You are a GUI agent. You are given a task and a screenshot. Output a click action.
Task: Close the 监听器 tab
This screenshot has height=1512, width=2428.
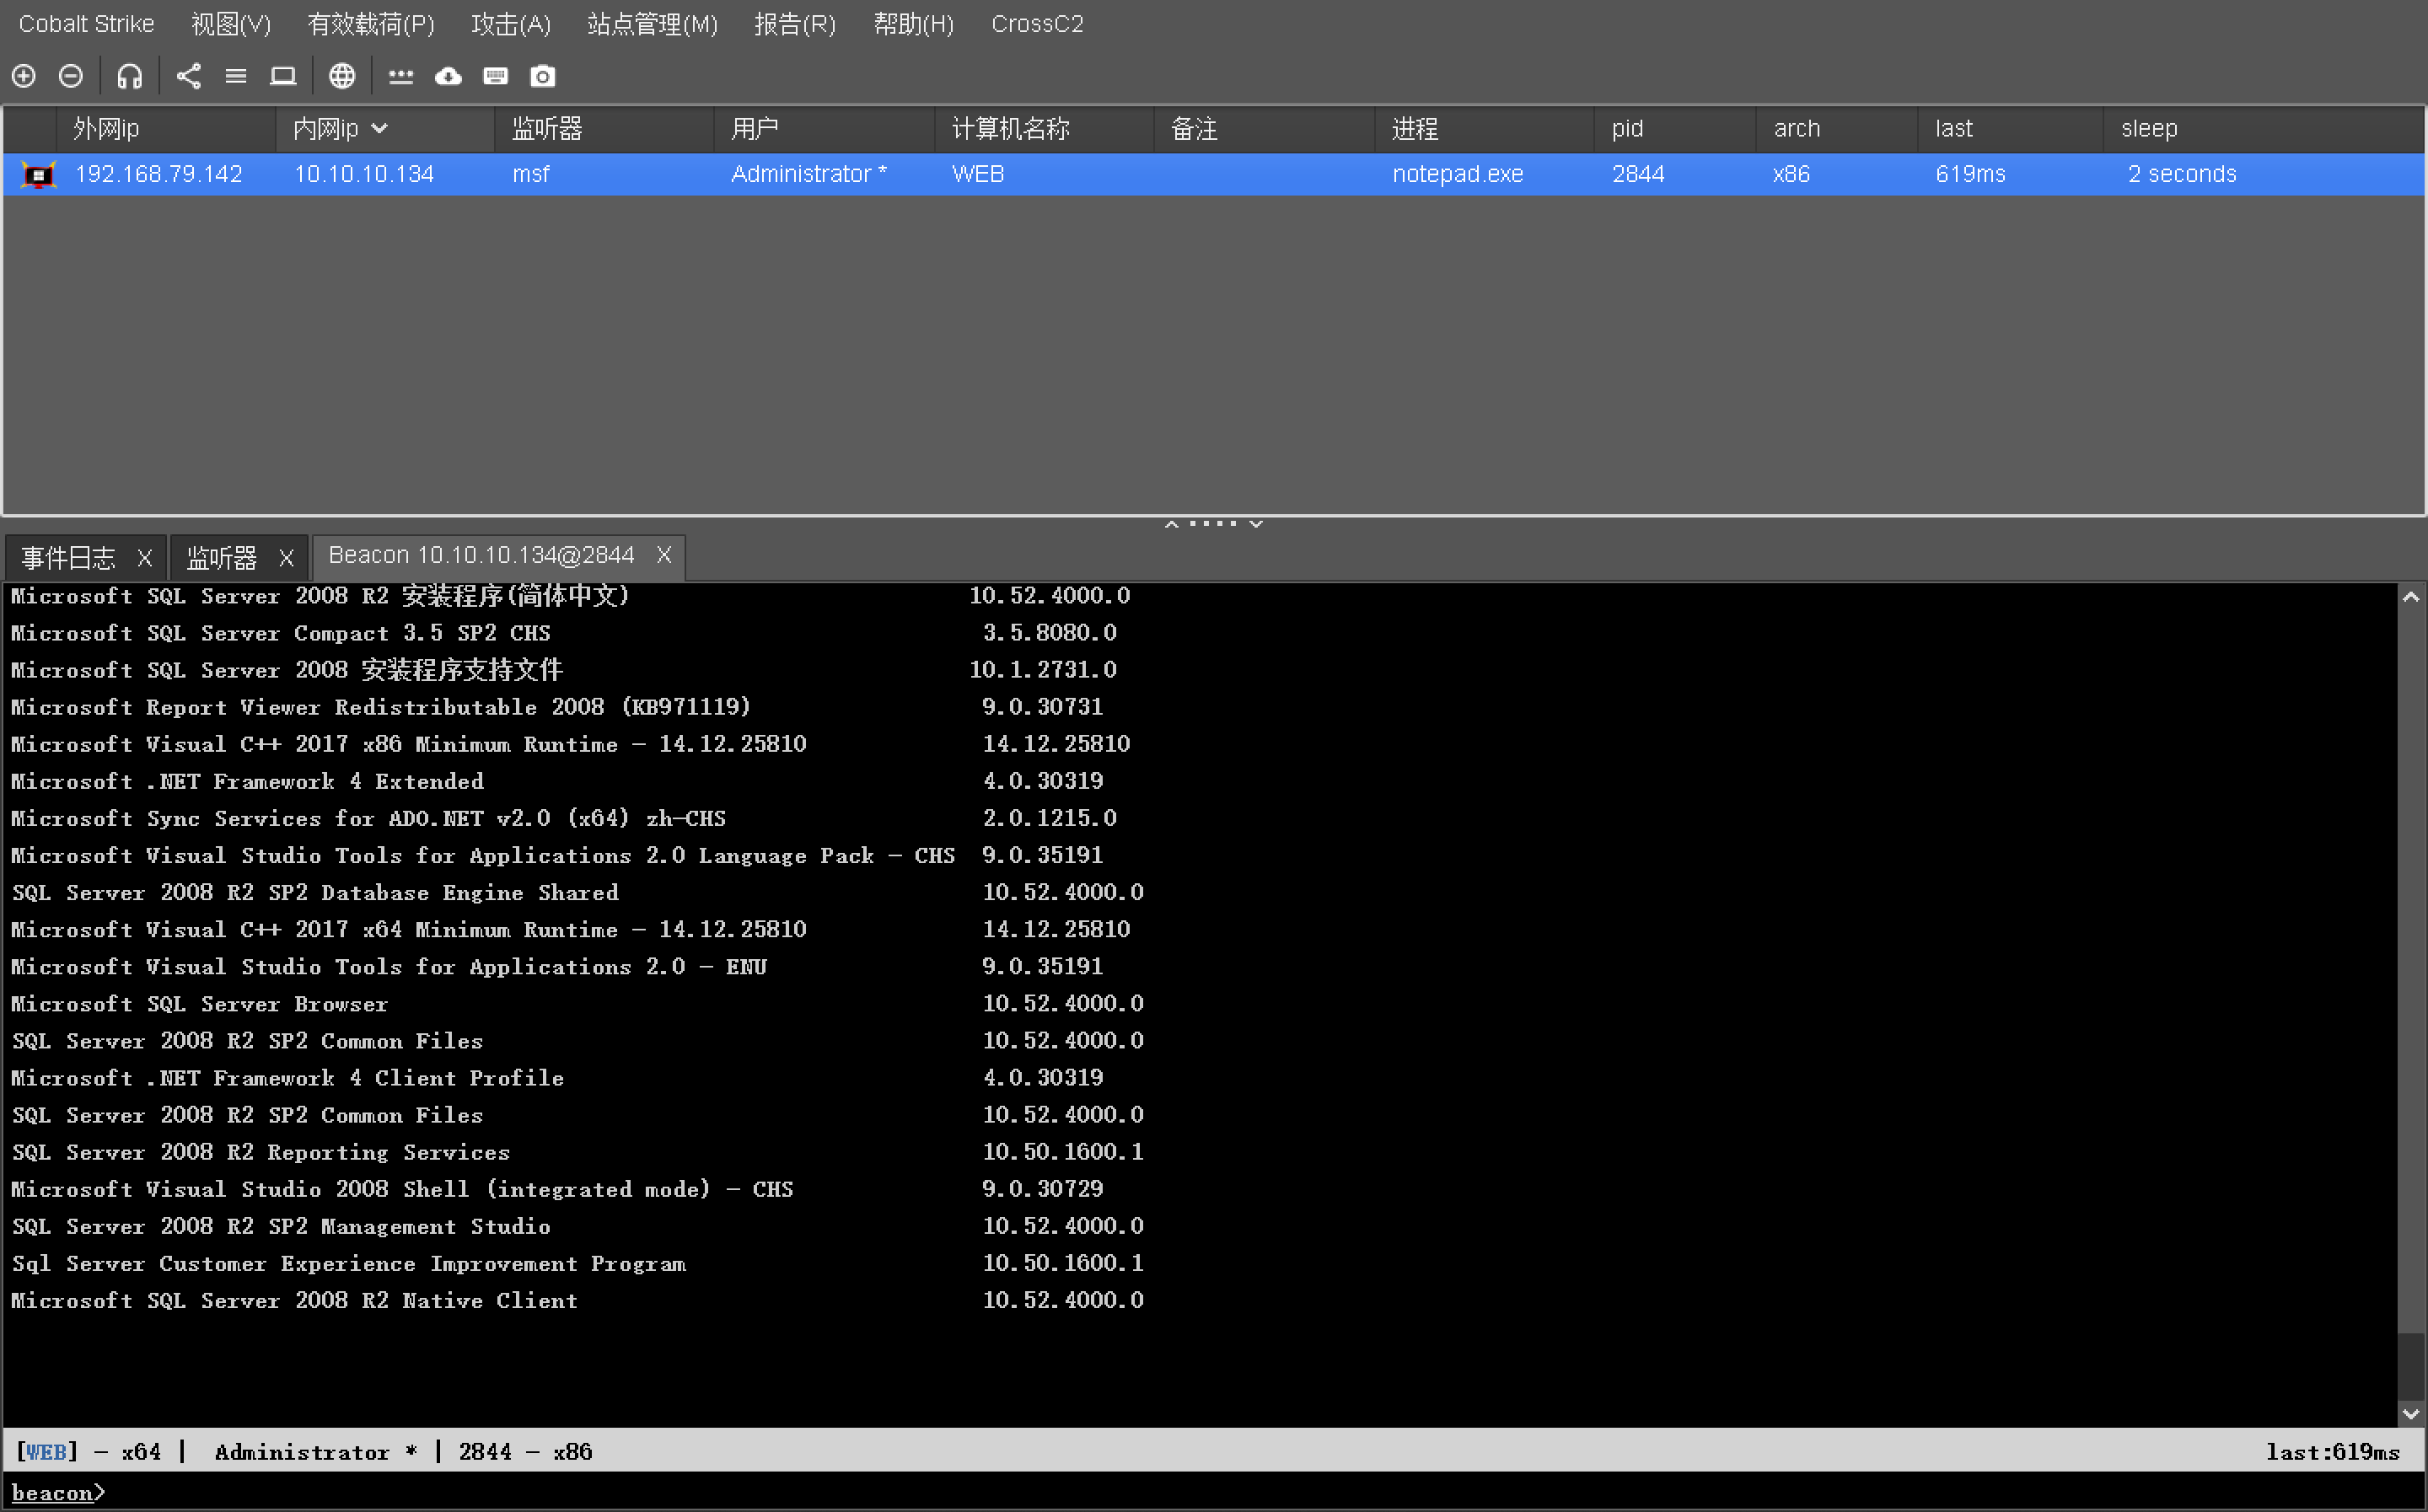click(286, 557)
